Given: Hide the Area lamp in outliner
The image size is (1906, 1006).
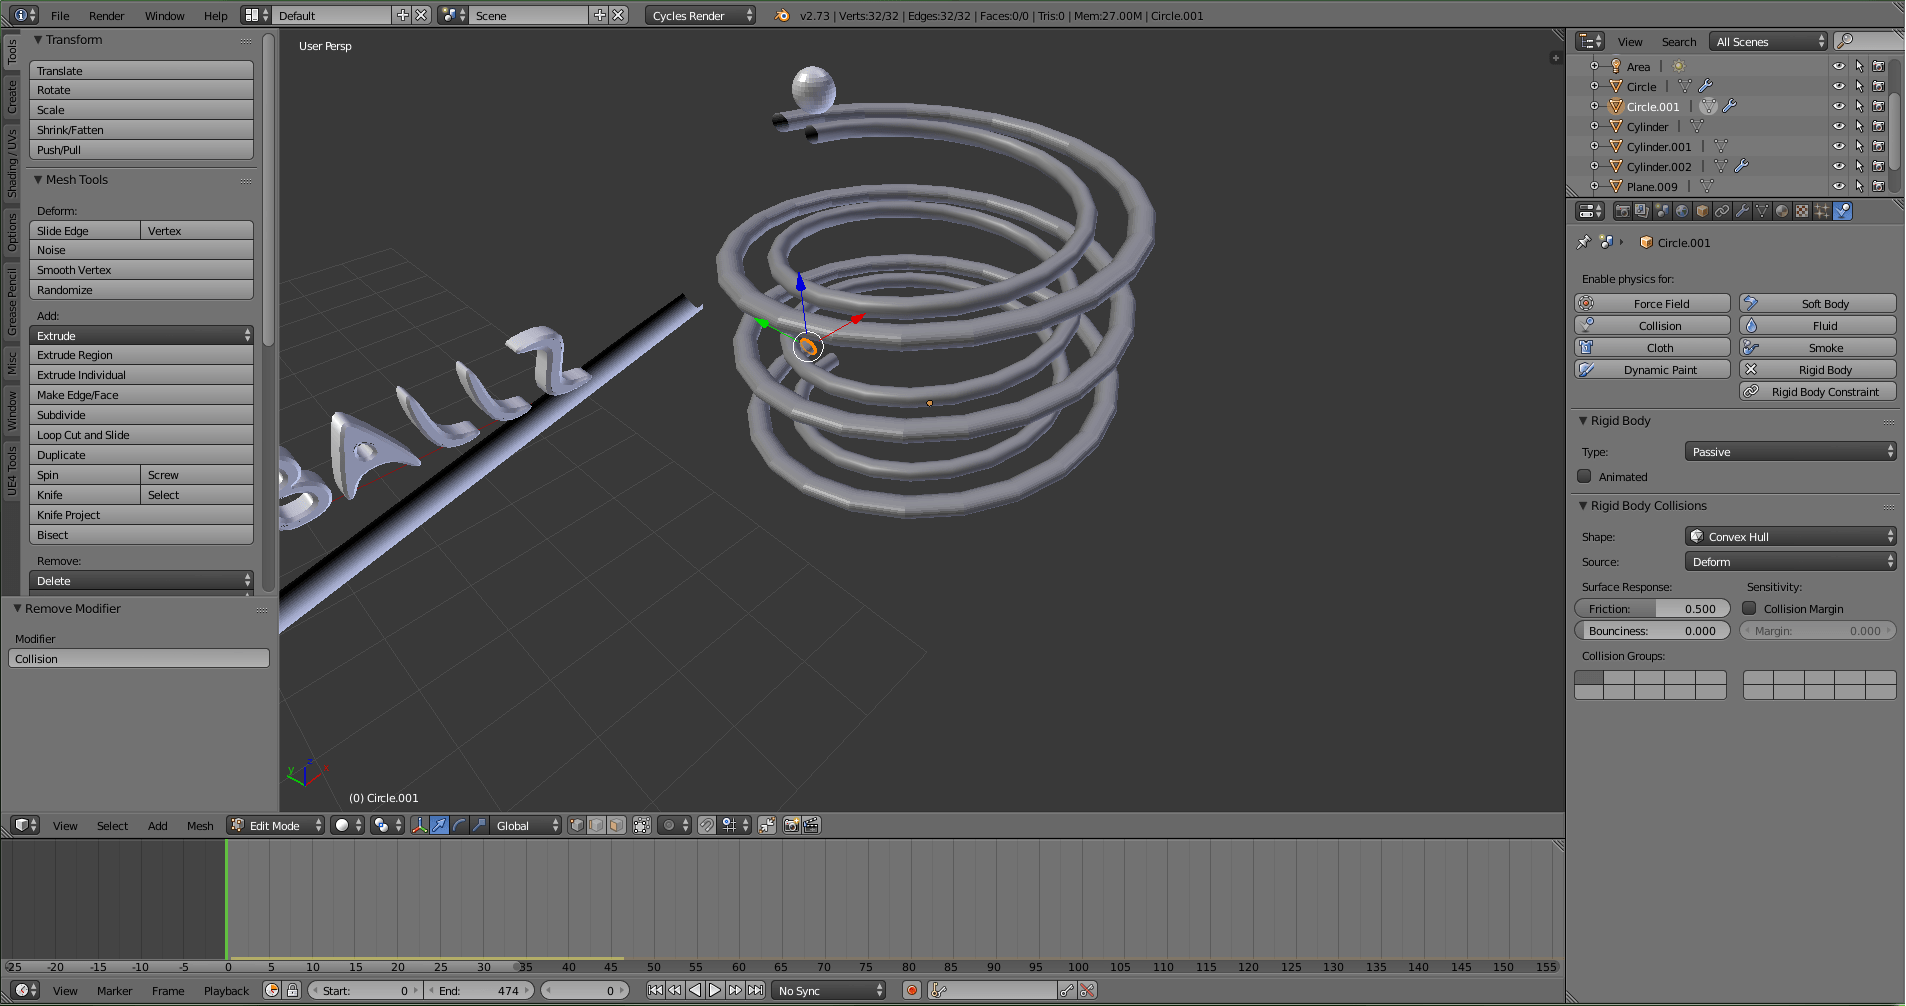Looking at the screenshot, I should coord(1838,66).
